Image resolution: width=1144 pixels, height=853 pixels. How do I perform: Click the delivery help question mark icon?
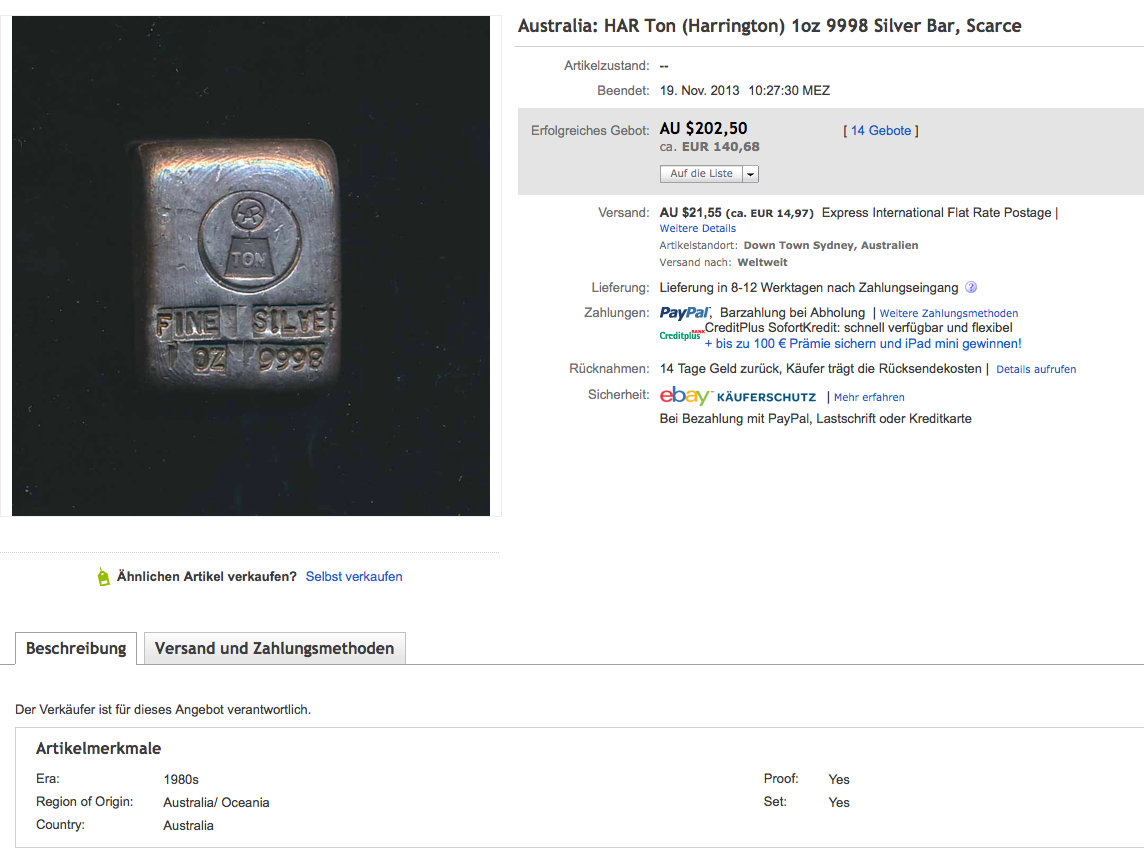(970, 288)
